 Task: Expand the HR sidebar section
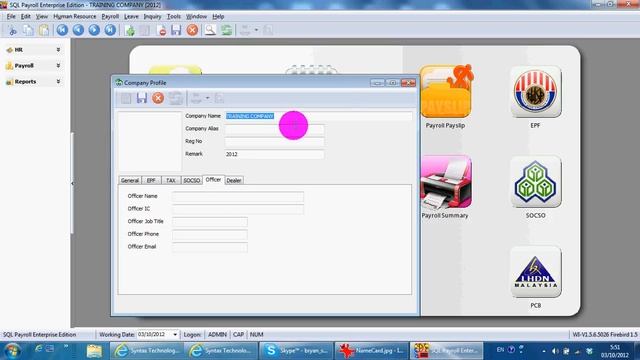click(33, 50)
